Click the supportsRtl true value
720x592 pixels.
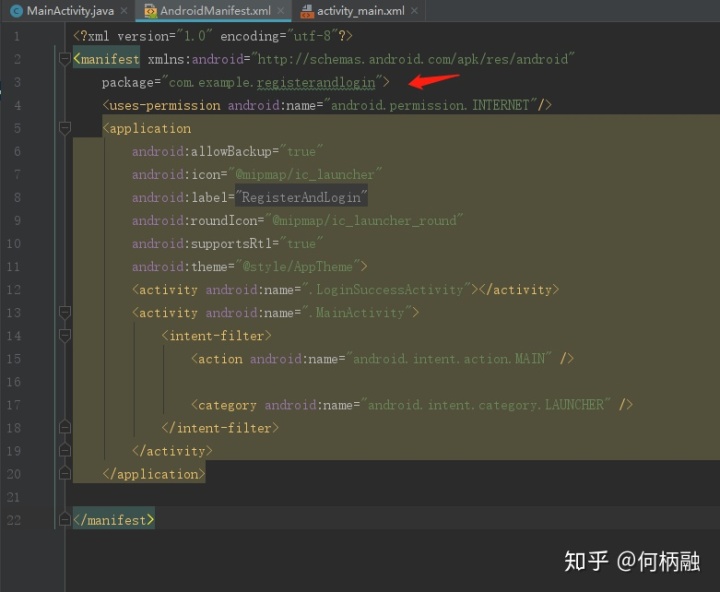coord(301,243)
